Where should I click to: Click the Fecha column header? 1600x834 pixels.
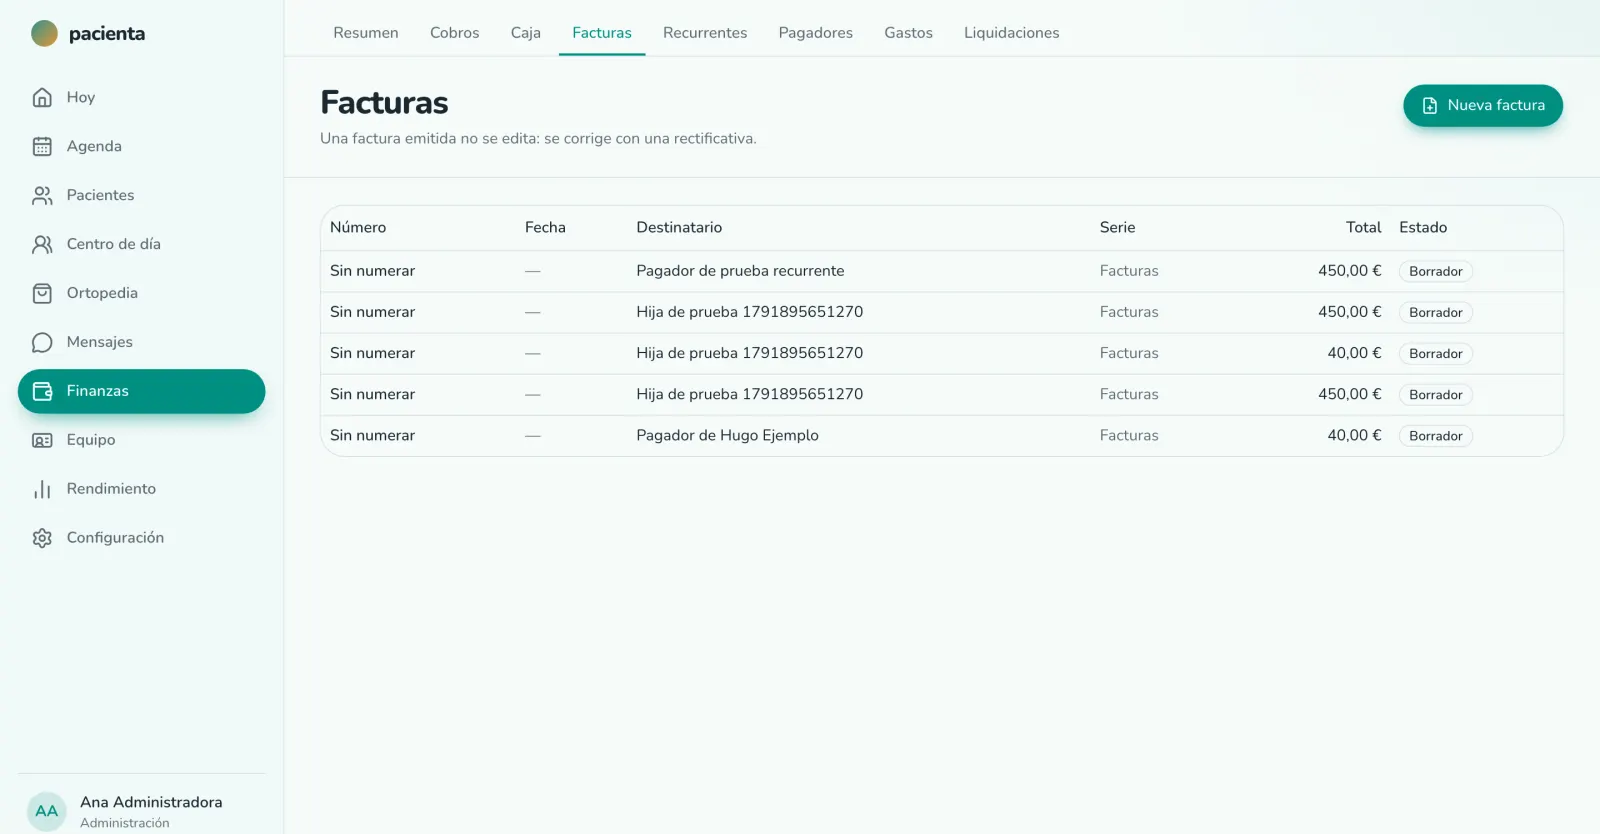pyautogui.click(x=545, y=227)
